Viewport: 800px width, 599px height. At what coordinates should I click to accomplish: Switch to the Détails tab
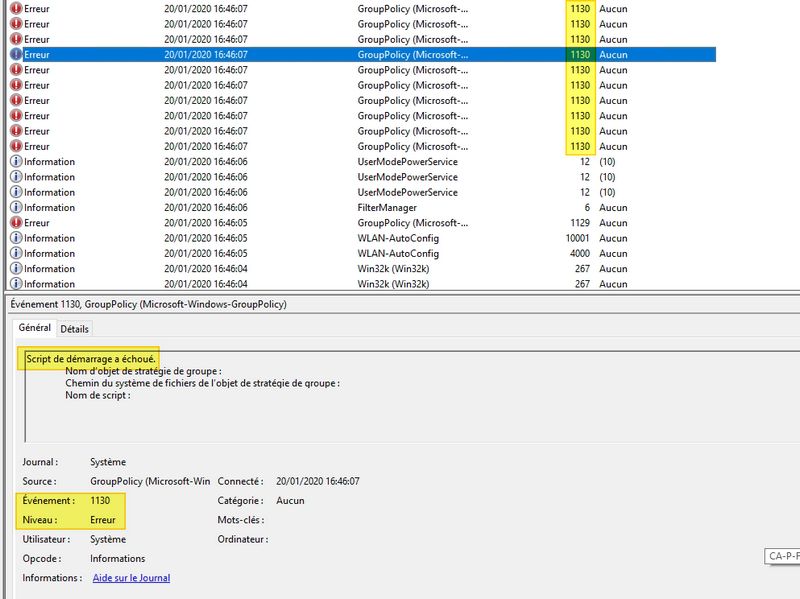tap(74, 329)
